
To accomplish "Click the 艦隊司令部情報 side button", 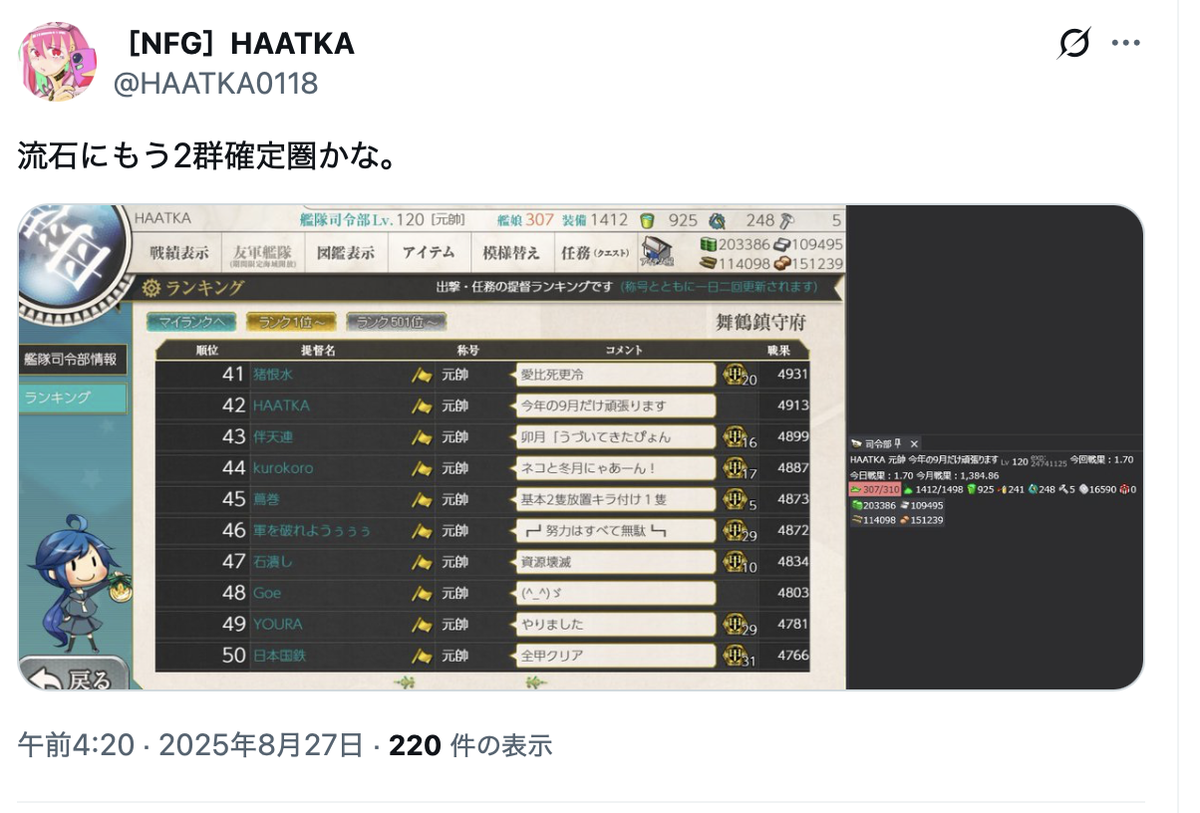I will (72, 359).
